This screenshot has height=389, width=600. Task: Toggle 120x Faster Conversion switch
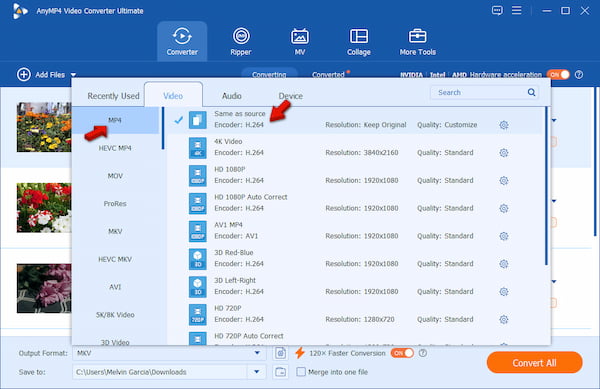[402, 353]
